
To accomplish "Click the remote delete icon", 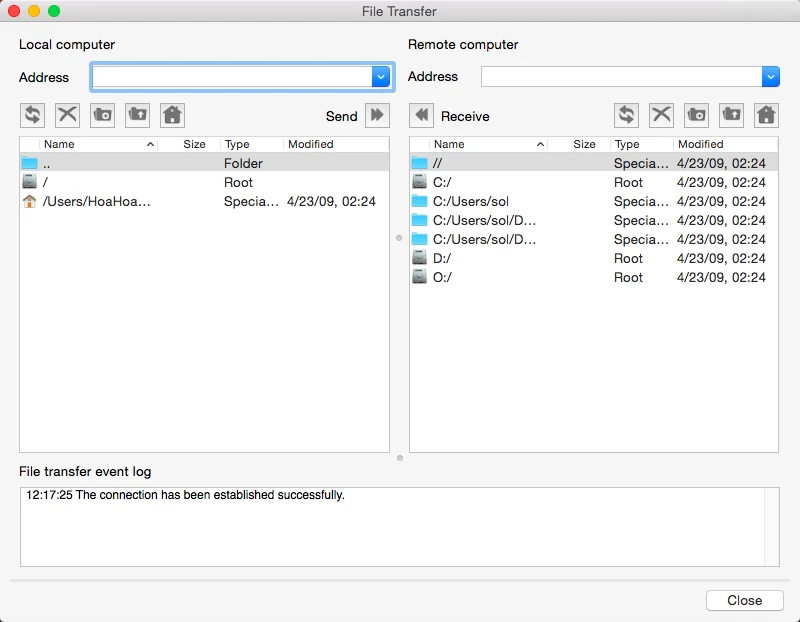I will [x=661, y=115].
